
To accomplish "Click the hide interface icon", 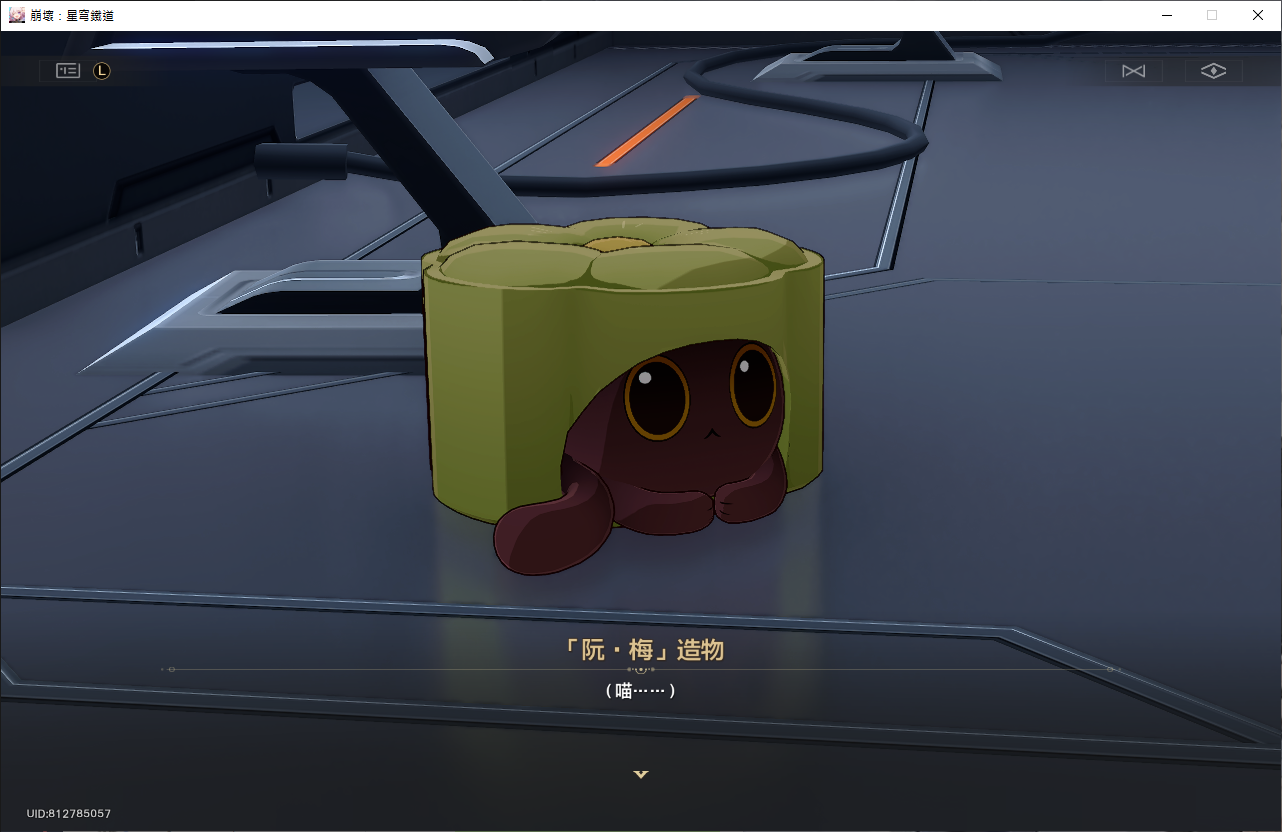I will tap(1213, 71).
